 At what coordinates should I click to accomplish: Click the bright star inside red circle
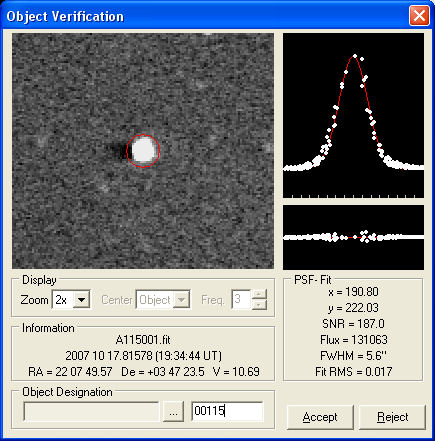coord(143,151)
